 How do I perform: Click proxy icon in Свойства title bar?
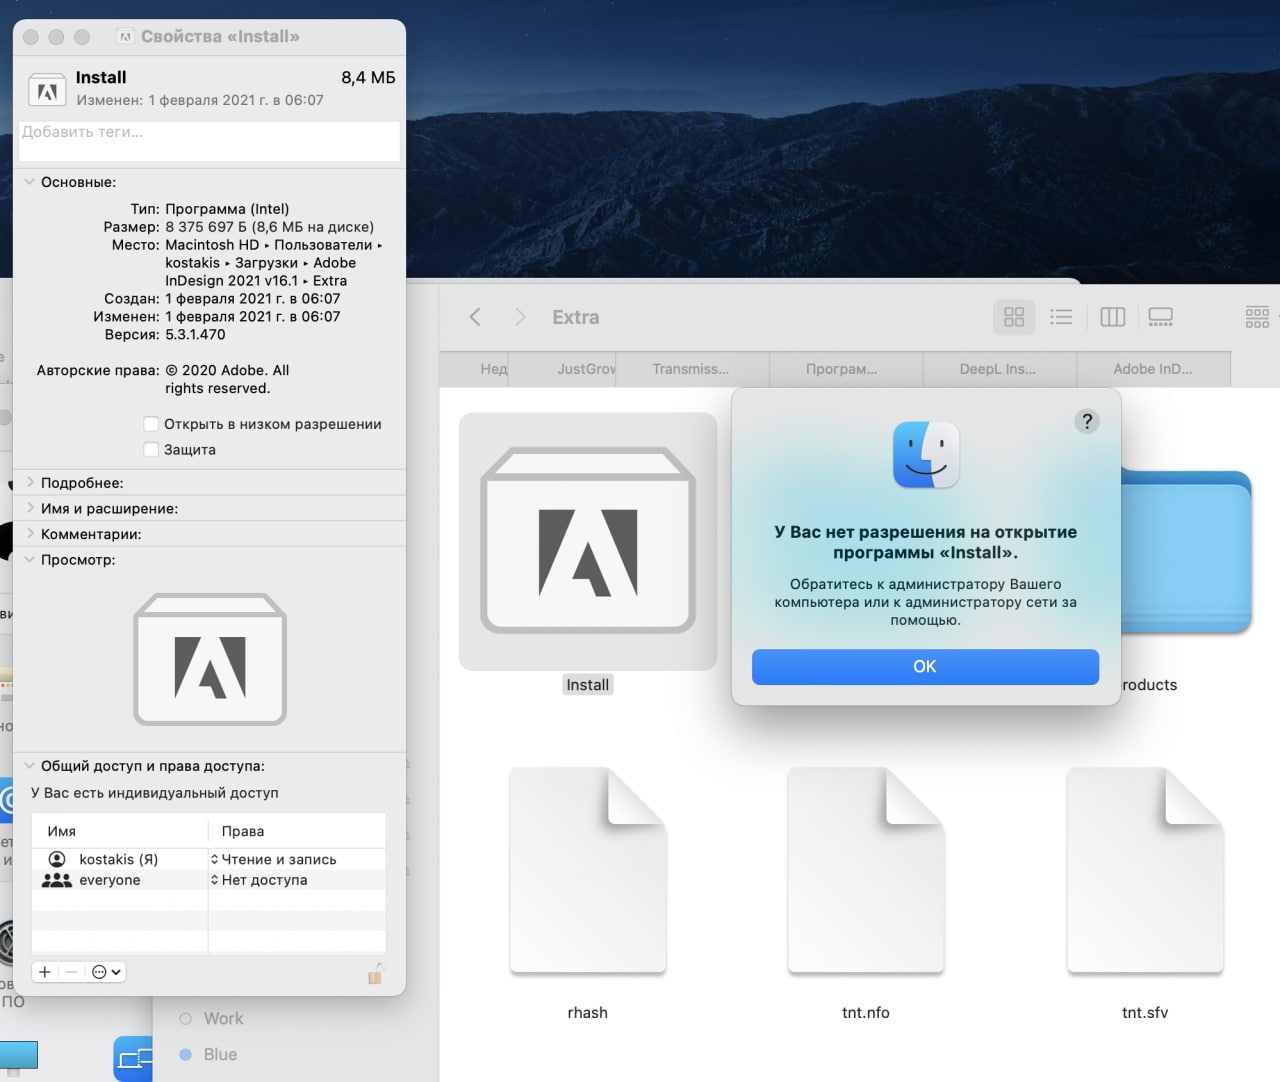[x=125, y=37]
